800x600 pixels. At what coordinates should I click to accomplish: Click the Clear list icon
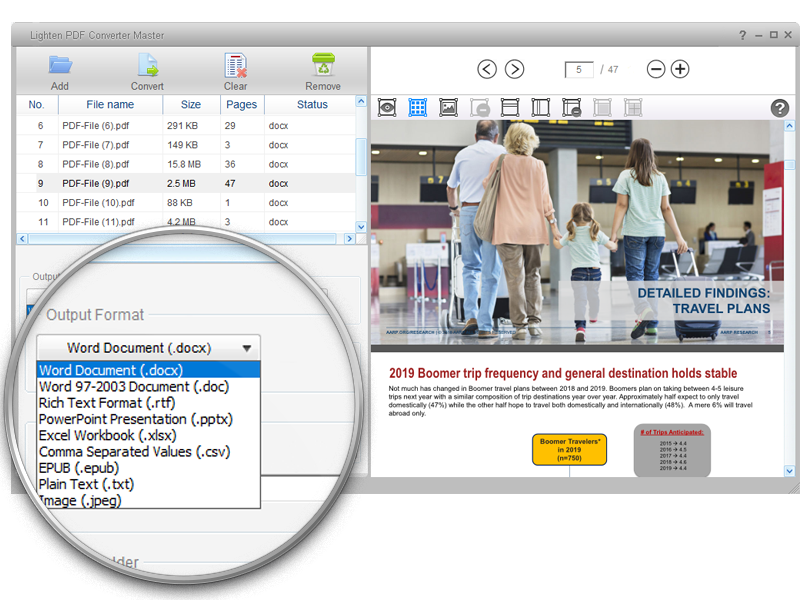coord(236,65)
